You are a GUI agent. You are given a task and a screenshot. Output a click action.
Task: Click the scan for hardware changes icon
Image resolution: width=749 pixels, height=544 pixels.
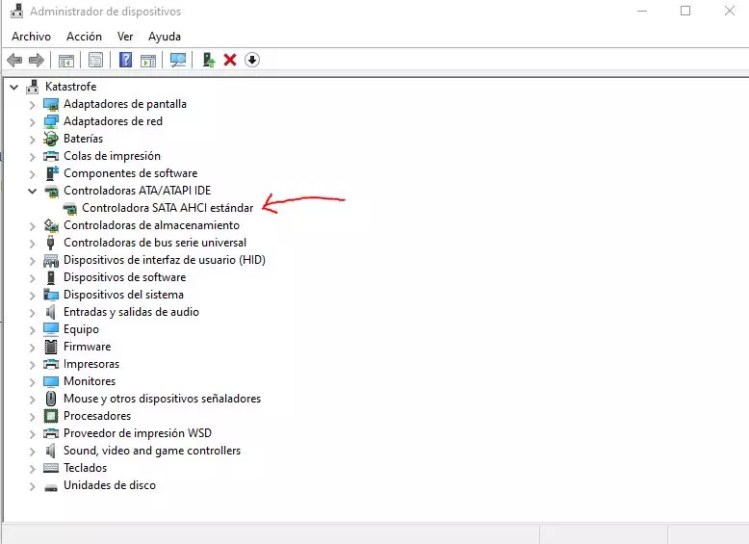click(x=178, y=60)
